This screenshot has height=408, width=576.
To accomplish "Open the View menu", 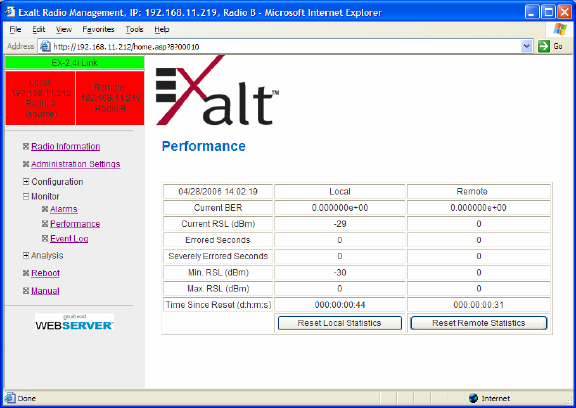I will (64, 29).
